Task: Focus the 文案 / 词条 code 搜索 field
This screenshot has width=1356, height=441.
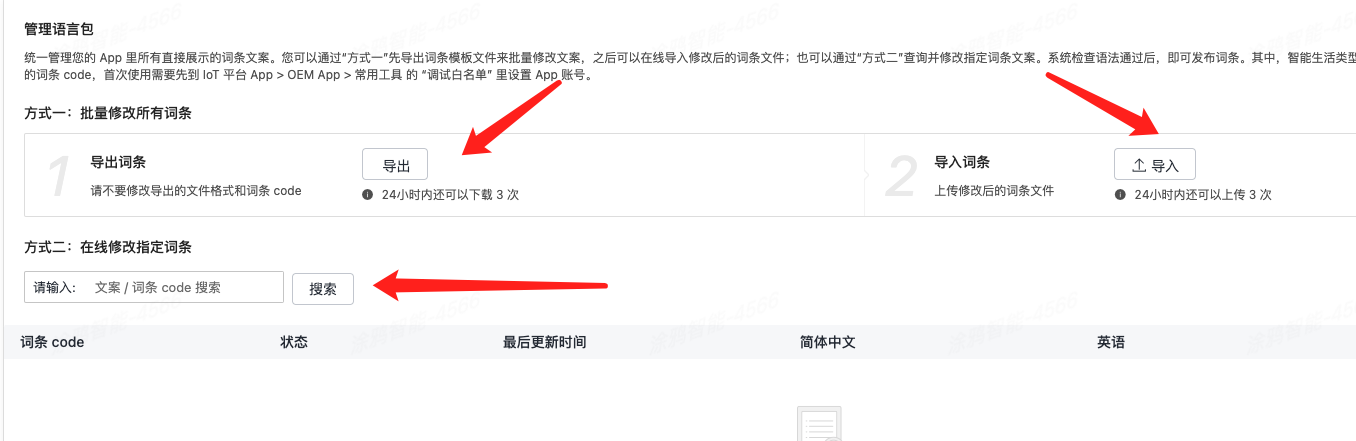Action: pos(184,287)
